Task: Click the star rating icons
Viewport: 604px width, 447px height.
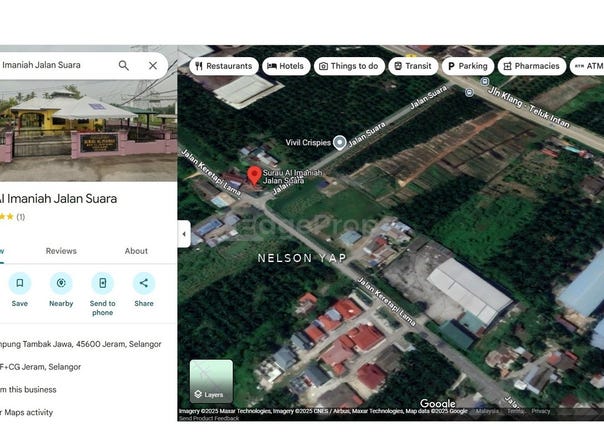Action: pos(7,217)
